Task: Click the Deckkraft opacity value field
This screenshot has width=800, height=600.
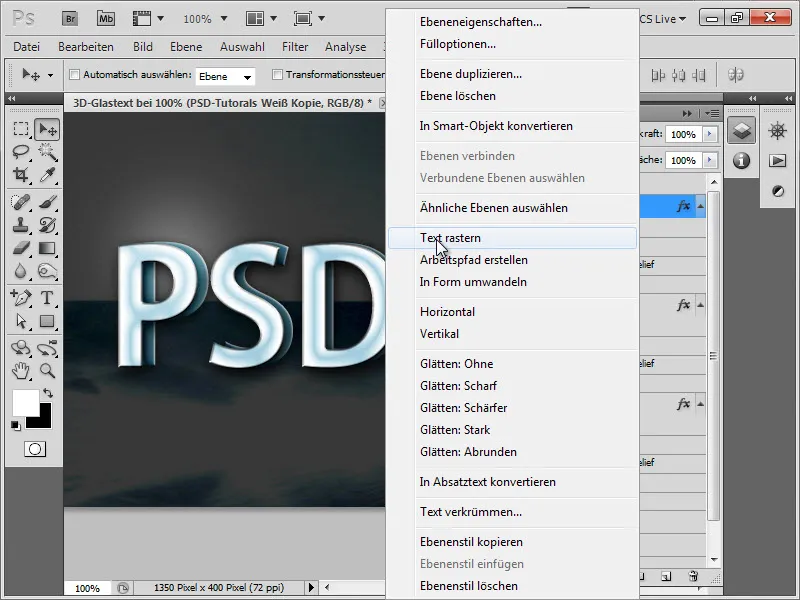Action: (x=684, y=134)
